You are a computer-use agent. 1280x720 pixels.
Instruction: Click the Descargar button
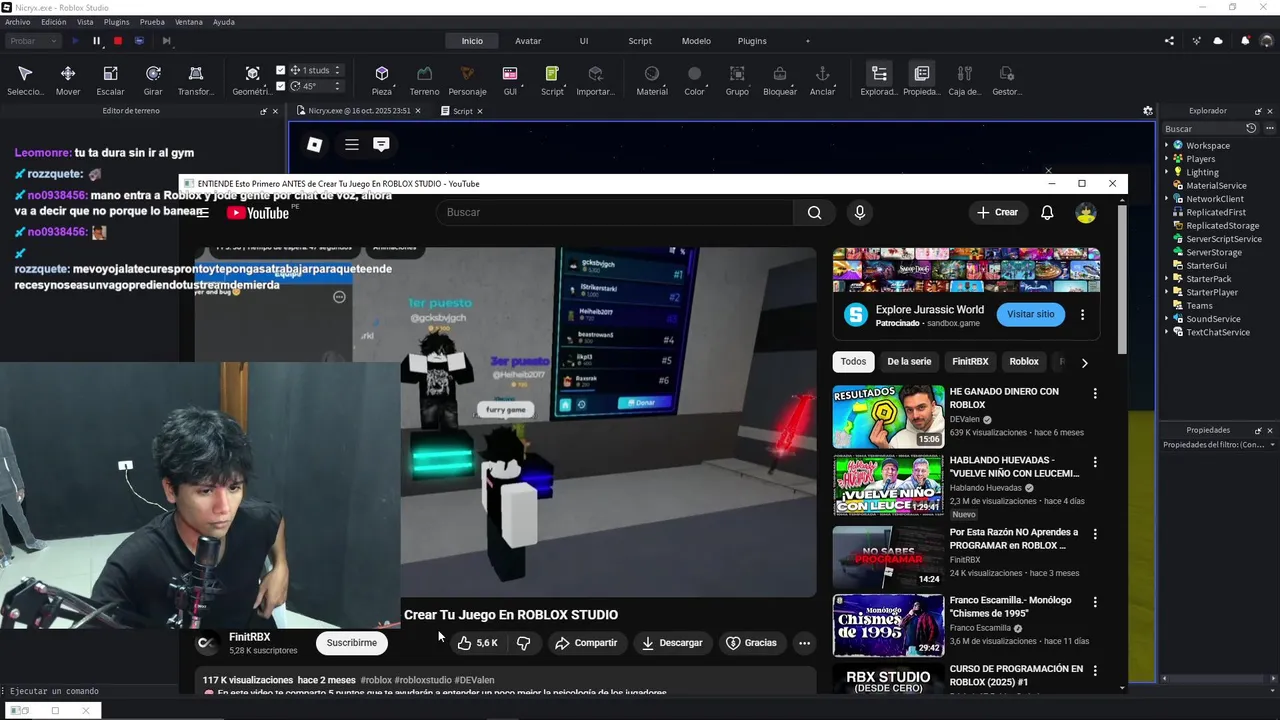672,643
